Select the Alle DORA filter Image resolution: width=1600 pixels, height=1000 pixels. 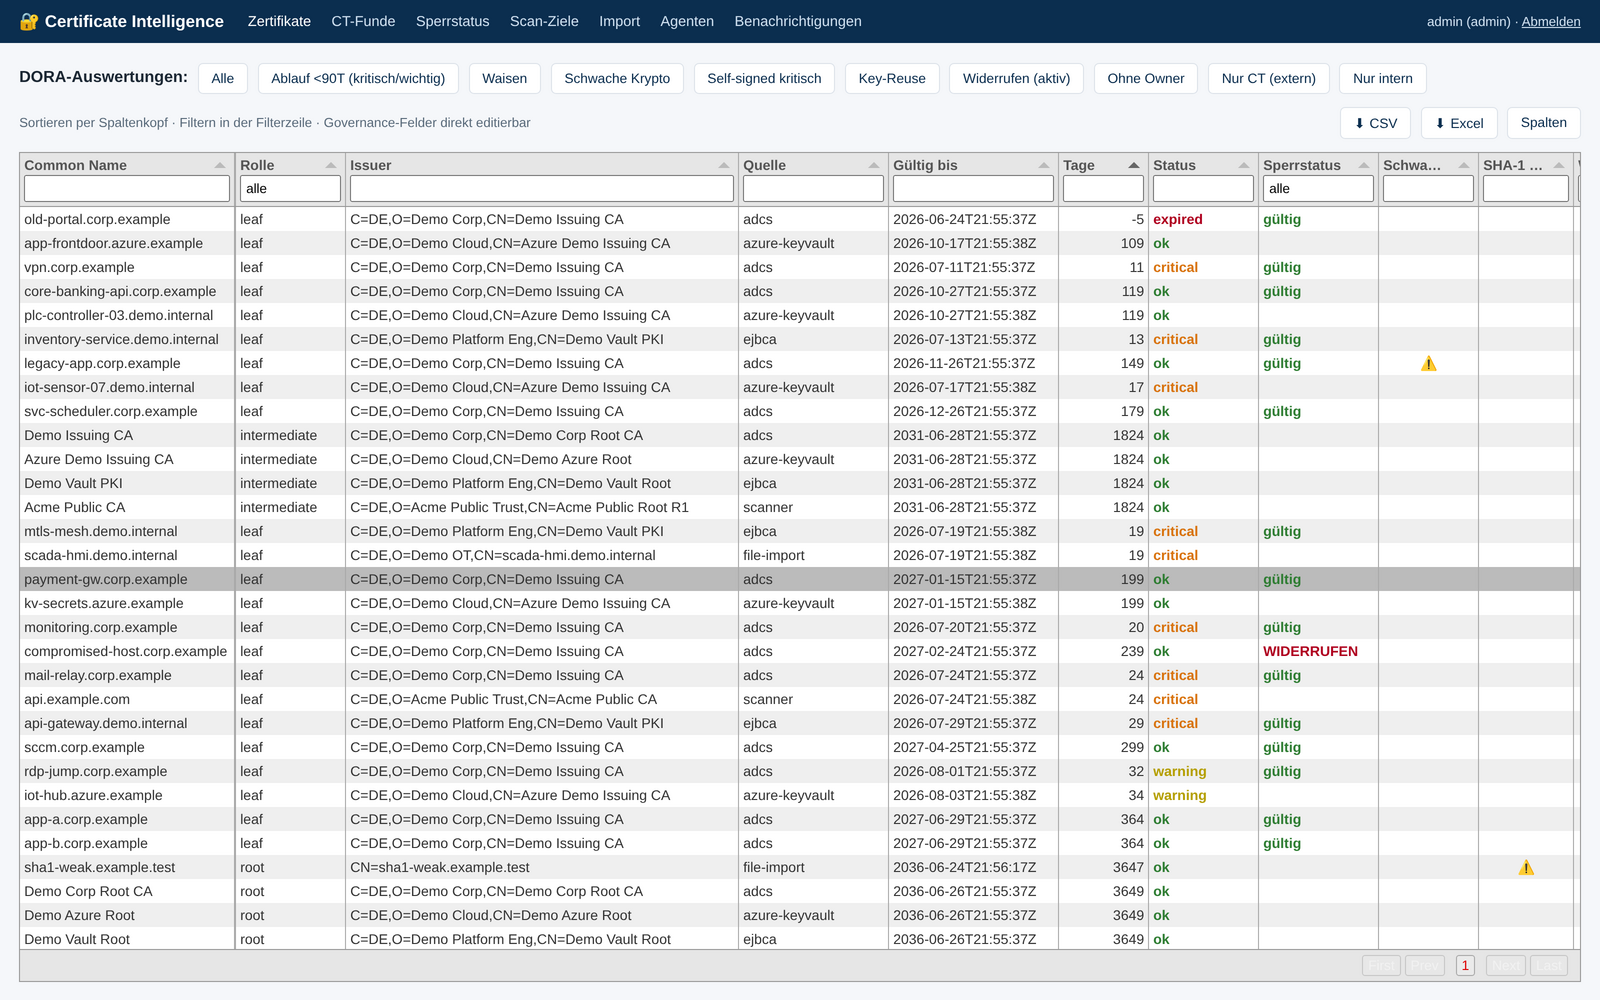click(223, 78)
